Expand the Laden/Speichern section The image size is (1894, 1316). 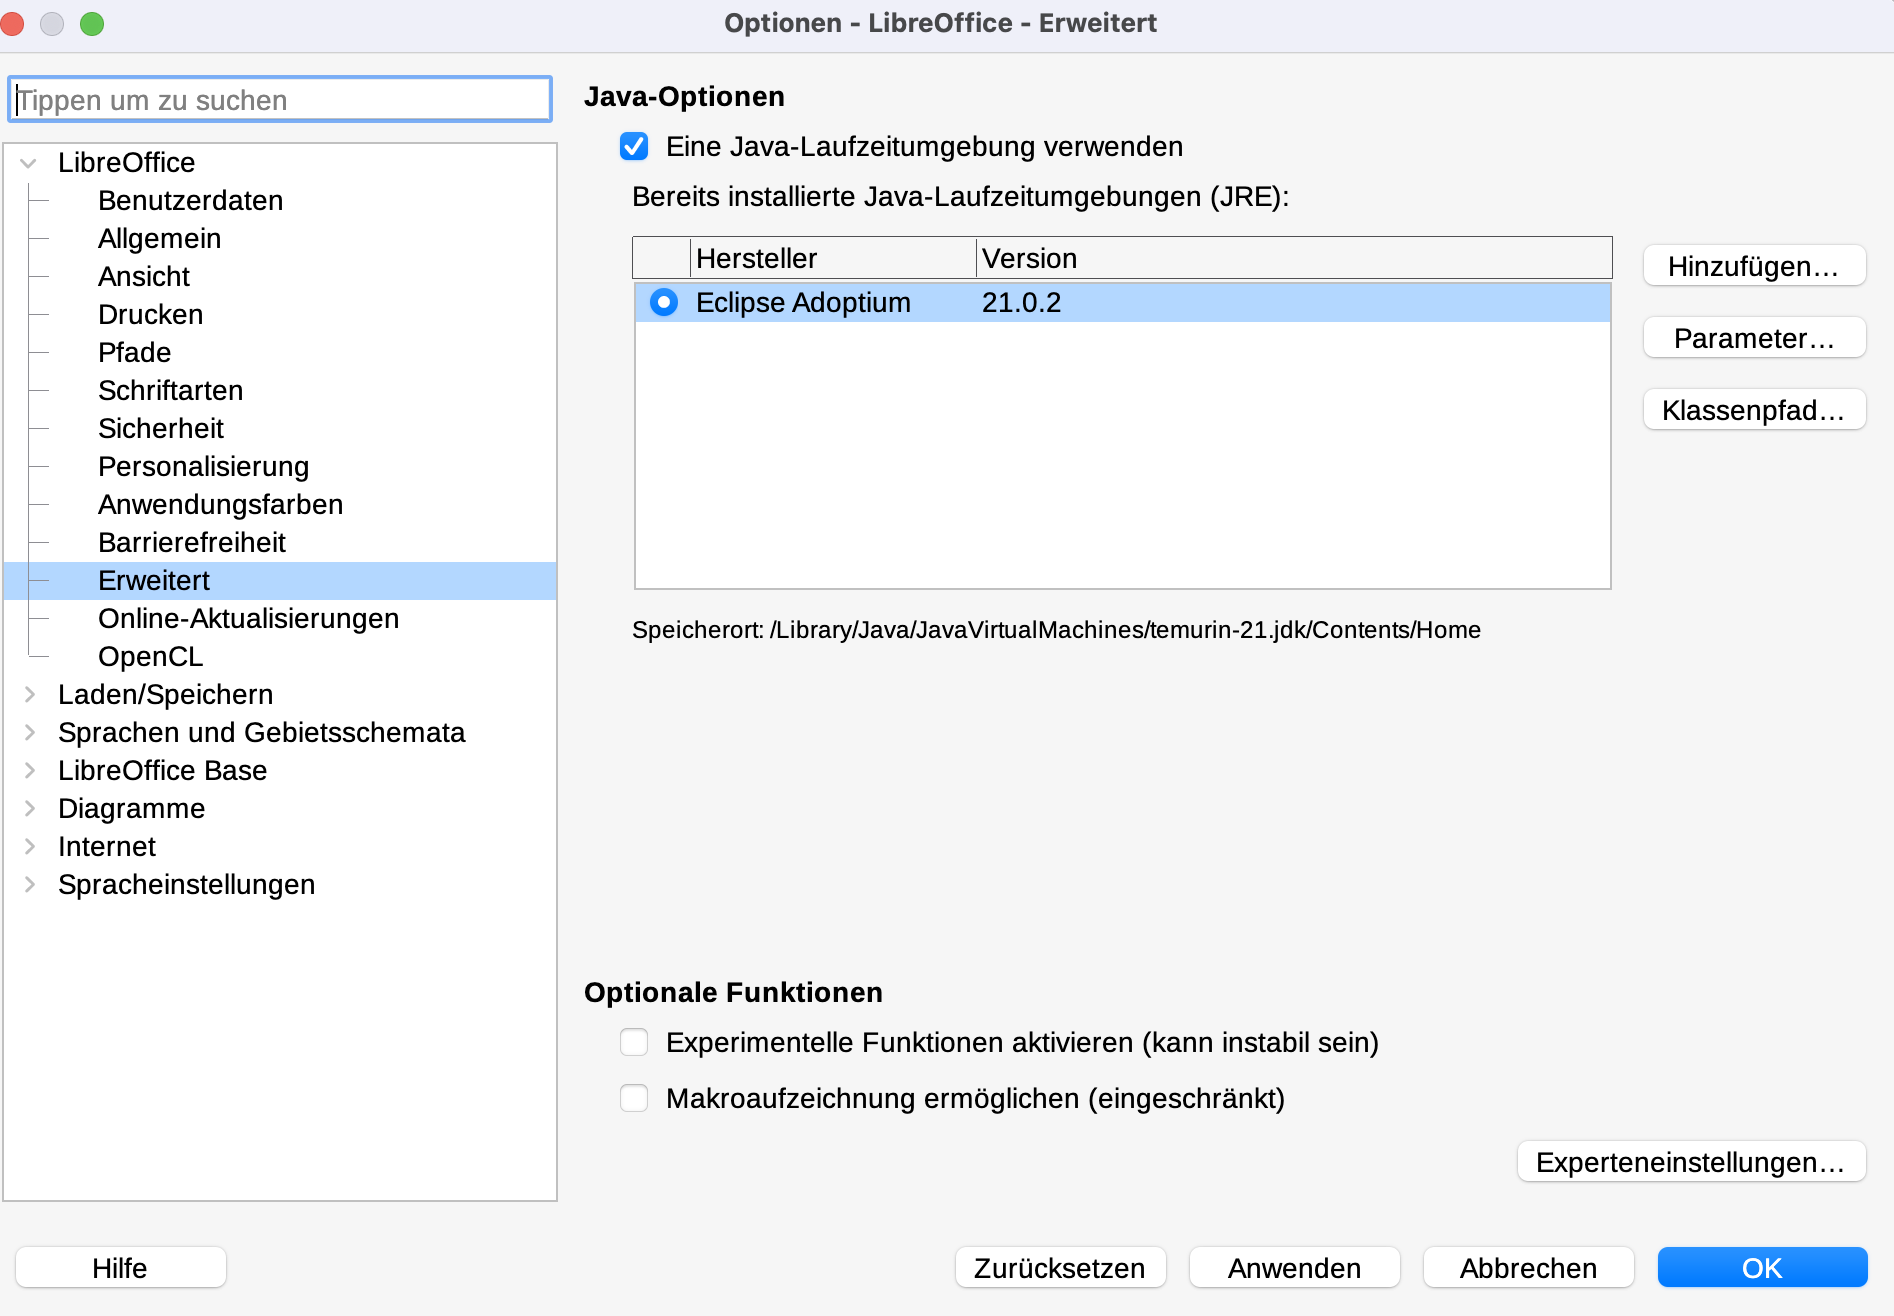29,695
